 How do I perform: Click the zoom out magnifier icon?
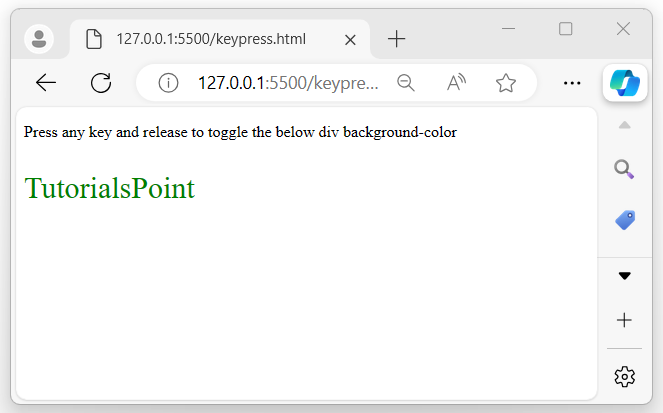click(x=406, y=82)
